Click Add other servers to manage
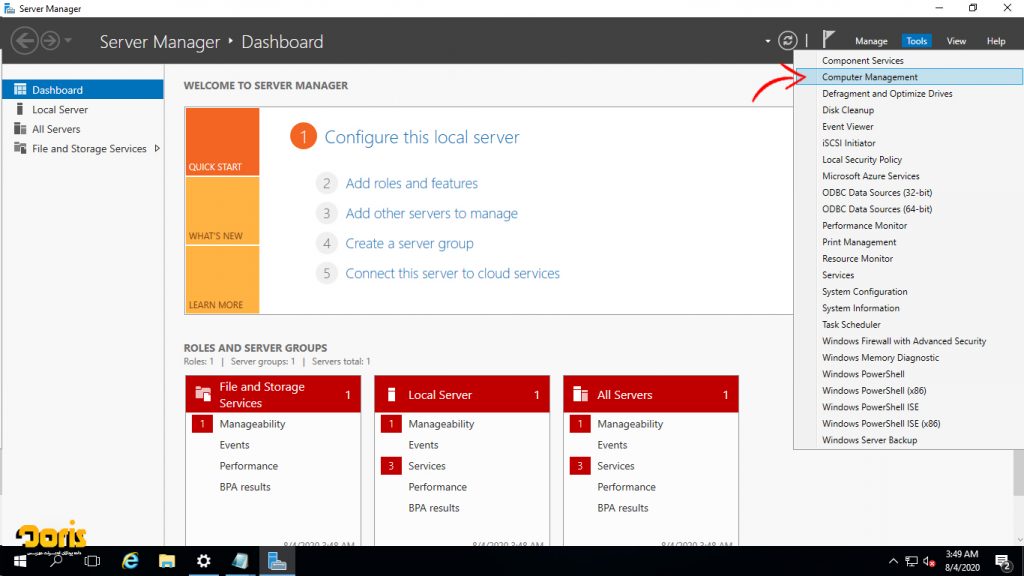Screen dimensions: 1024x576 [432, 214]
